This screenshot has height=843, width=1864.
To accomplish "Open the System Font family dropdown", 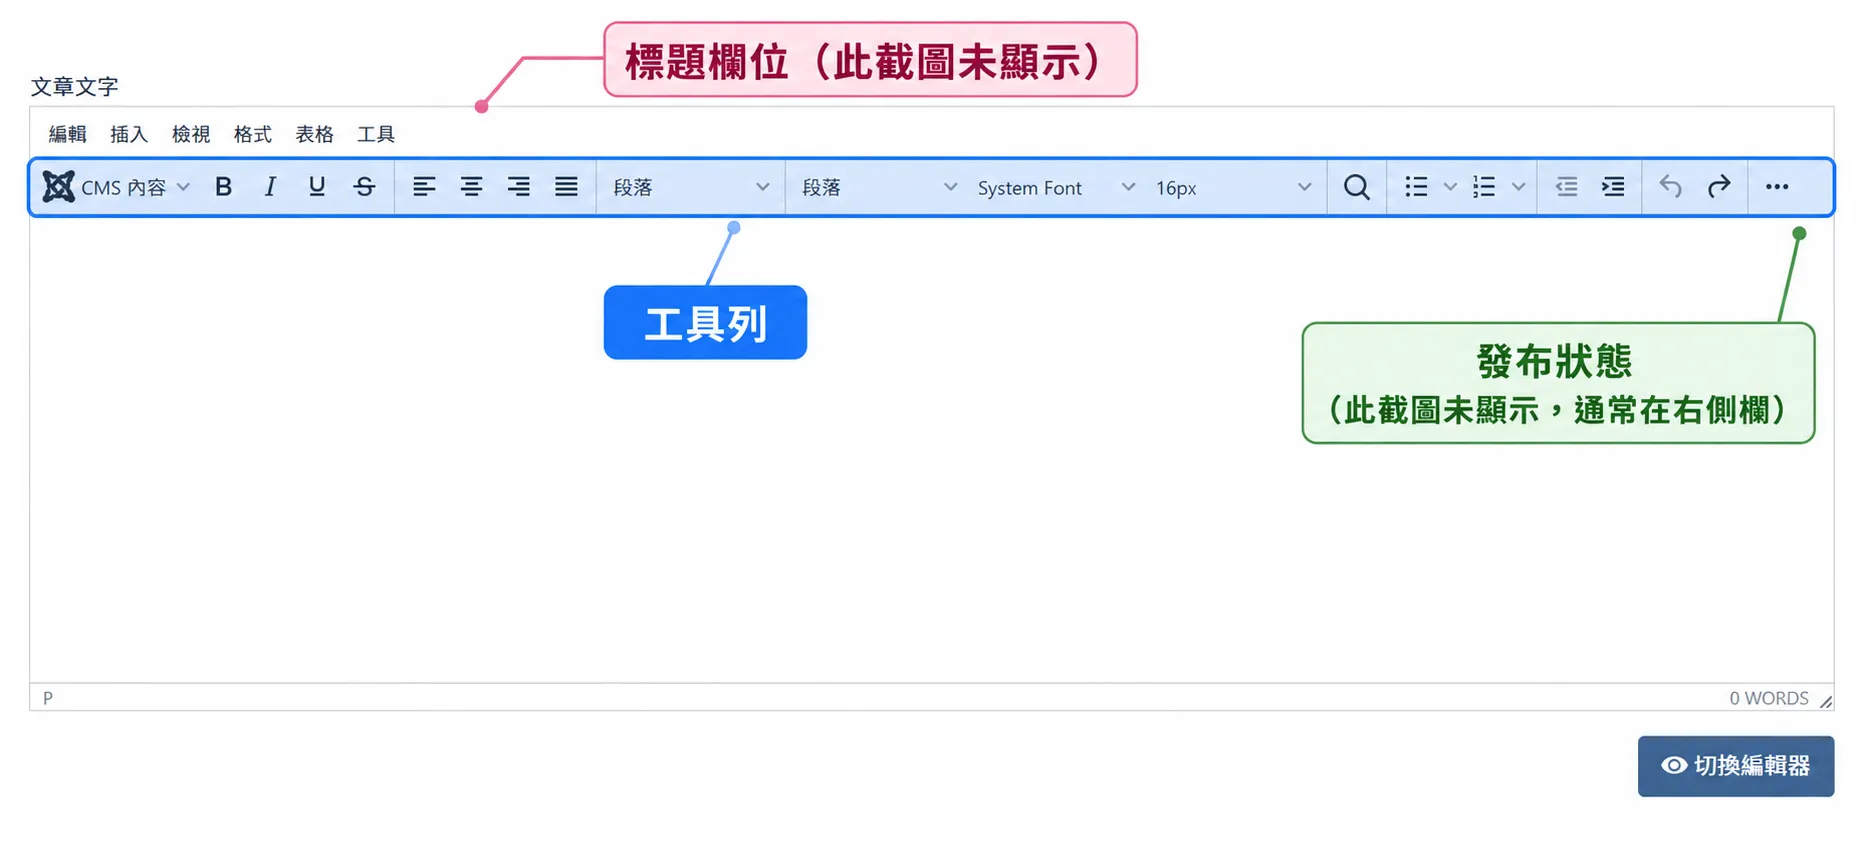I will tap(1055, 187).
